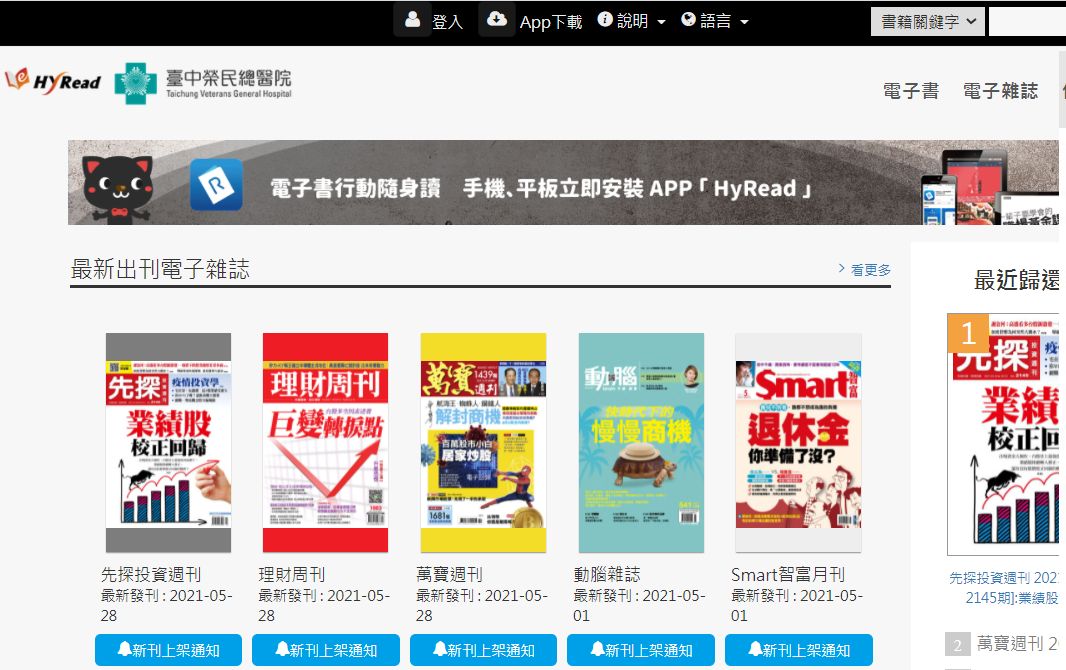Subscribe to 動腦雜誌 new issue notification
Viewport: 1066px width, 670px height.
pos(641,650)
